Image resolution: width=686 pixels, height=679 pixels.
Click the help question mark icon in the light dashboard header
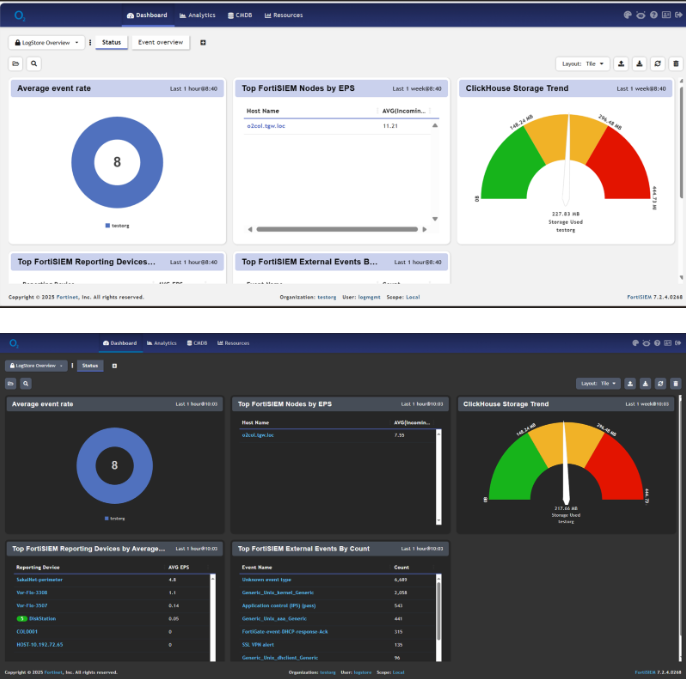click(654, 15)
